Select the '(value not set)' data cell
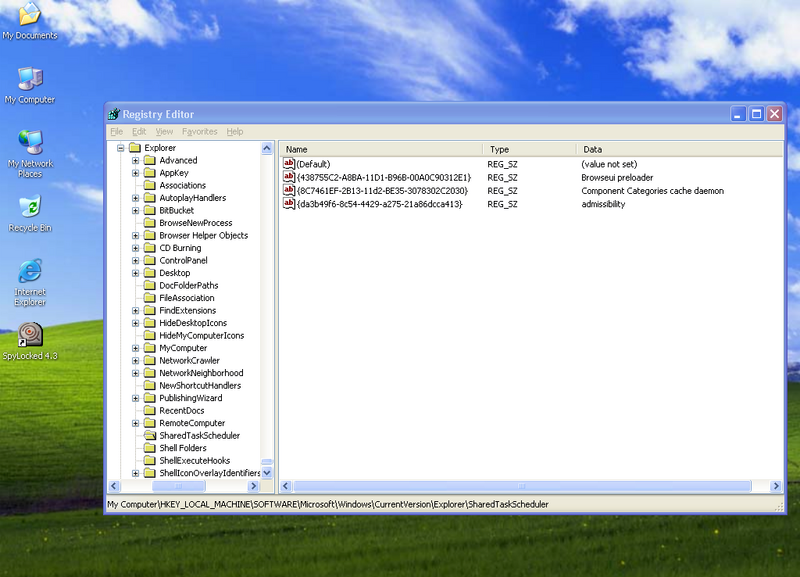This screenshot has width=800, height=577. click(x=609, y=164)
